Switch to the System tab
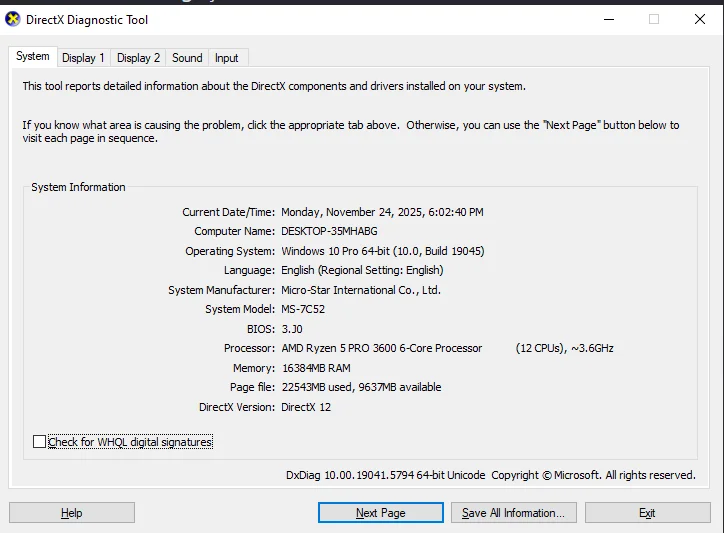Viewport: 724px width, 533px height. (33, 56)
